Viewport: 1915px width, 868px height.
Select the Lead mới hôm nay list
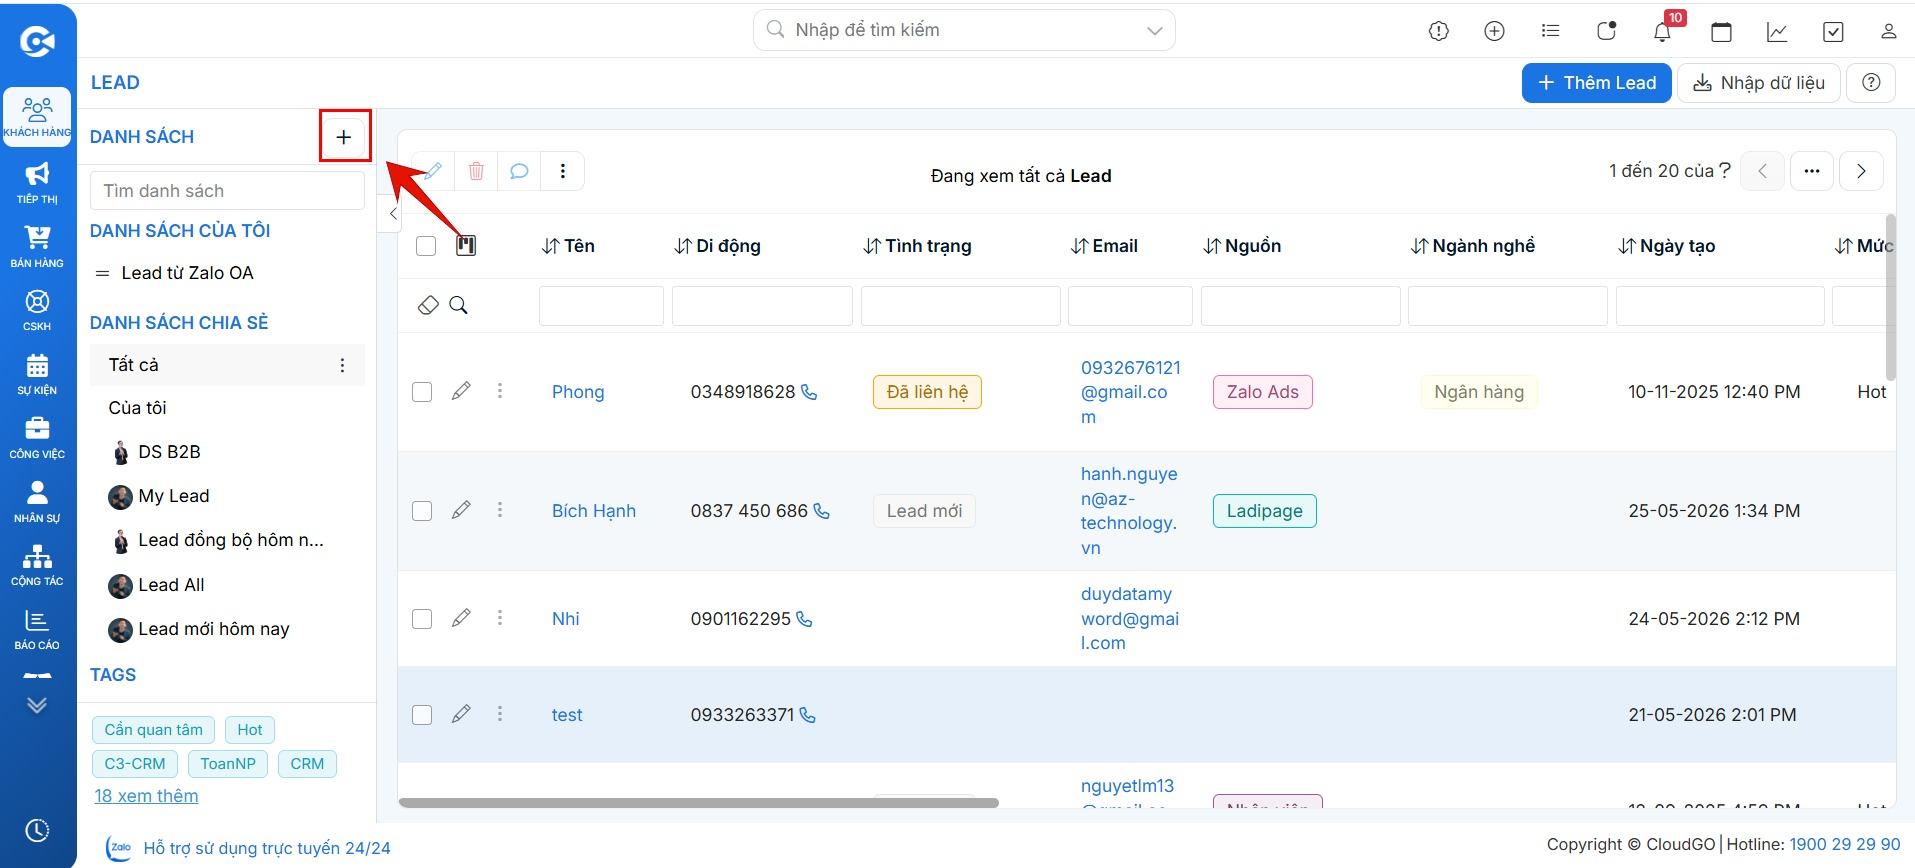click(x=214, y=629)
